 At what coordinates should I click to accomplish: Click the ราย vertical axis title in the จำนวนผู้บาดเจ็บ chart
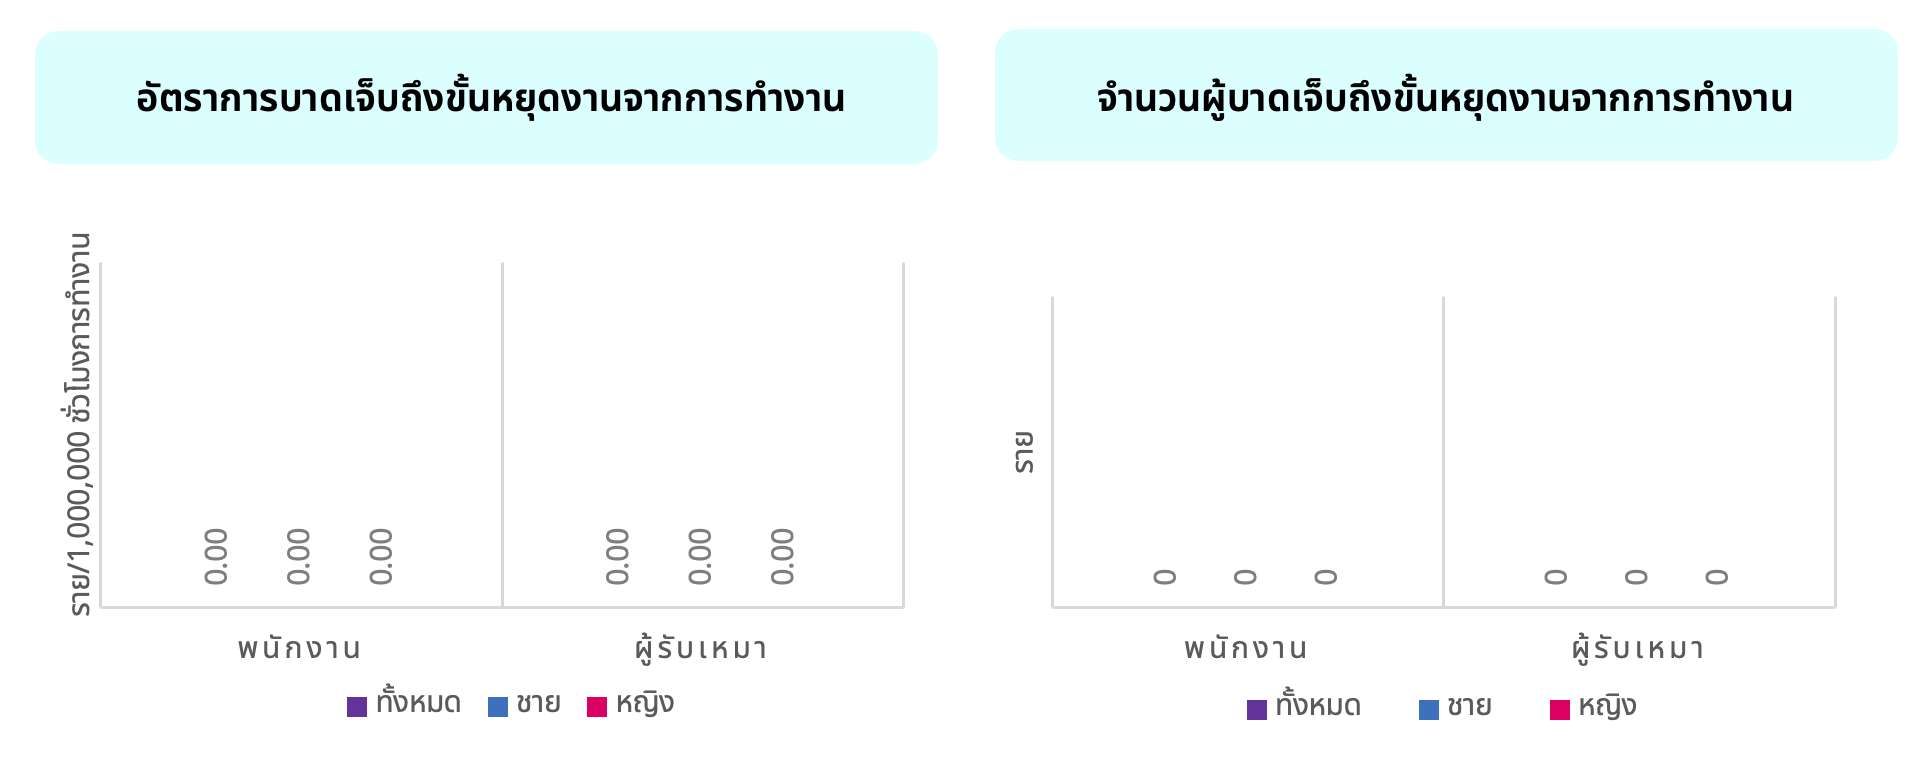[1023, 452]
